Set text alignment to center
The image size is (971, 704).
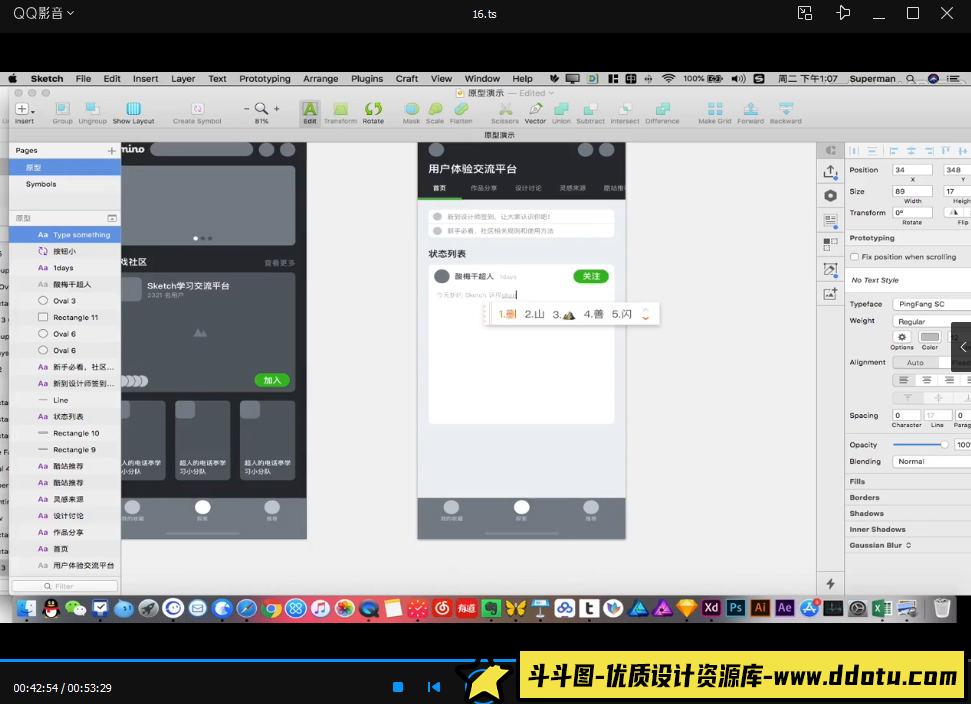pyautogui.click(x=926, y=380)
